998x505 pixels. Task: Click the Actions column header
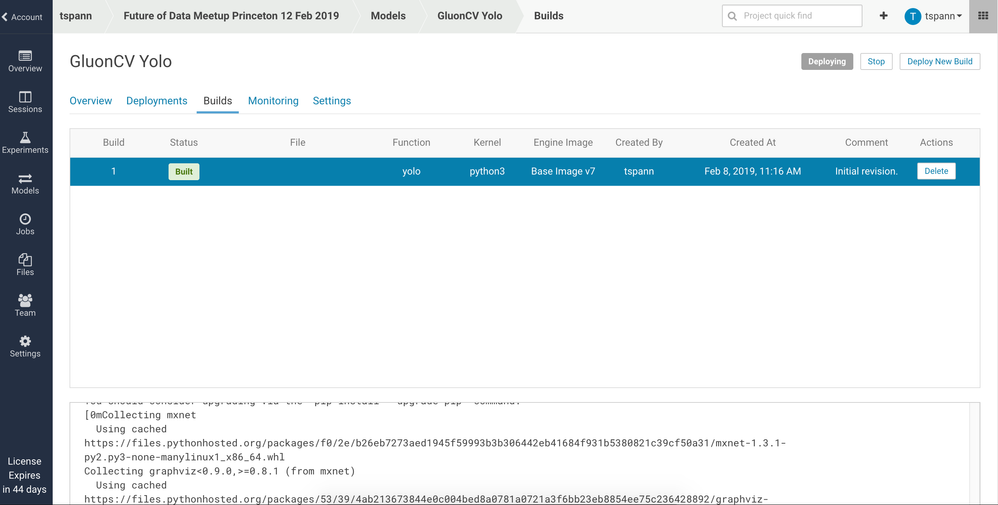click(936, 143)
